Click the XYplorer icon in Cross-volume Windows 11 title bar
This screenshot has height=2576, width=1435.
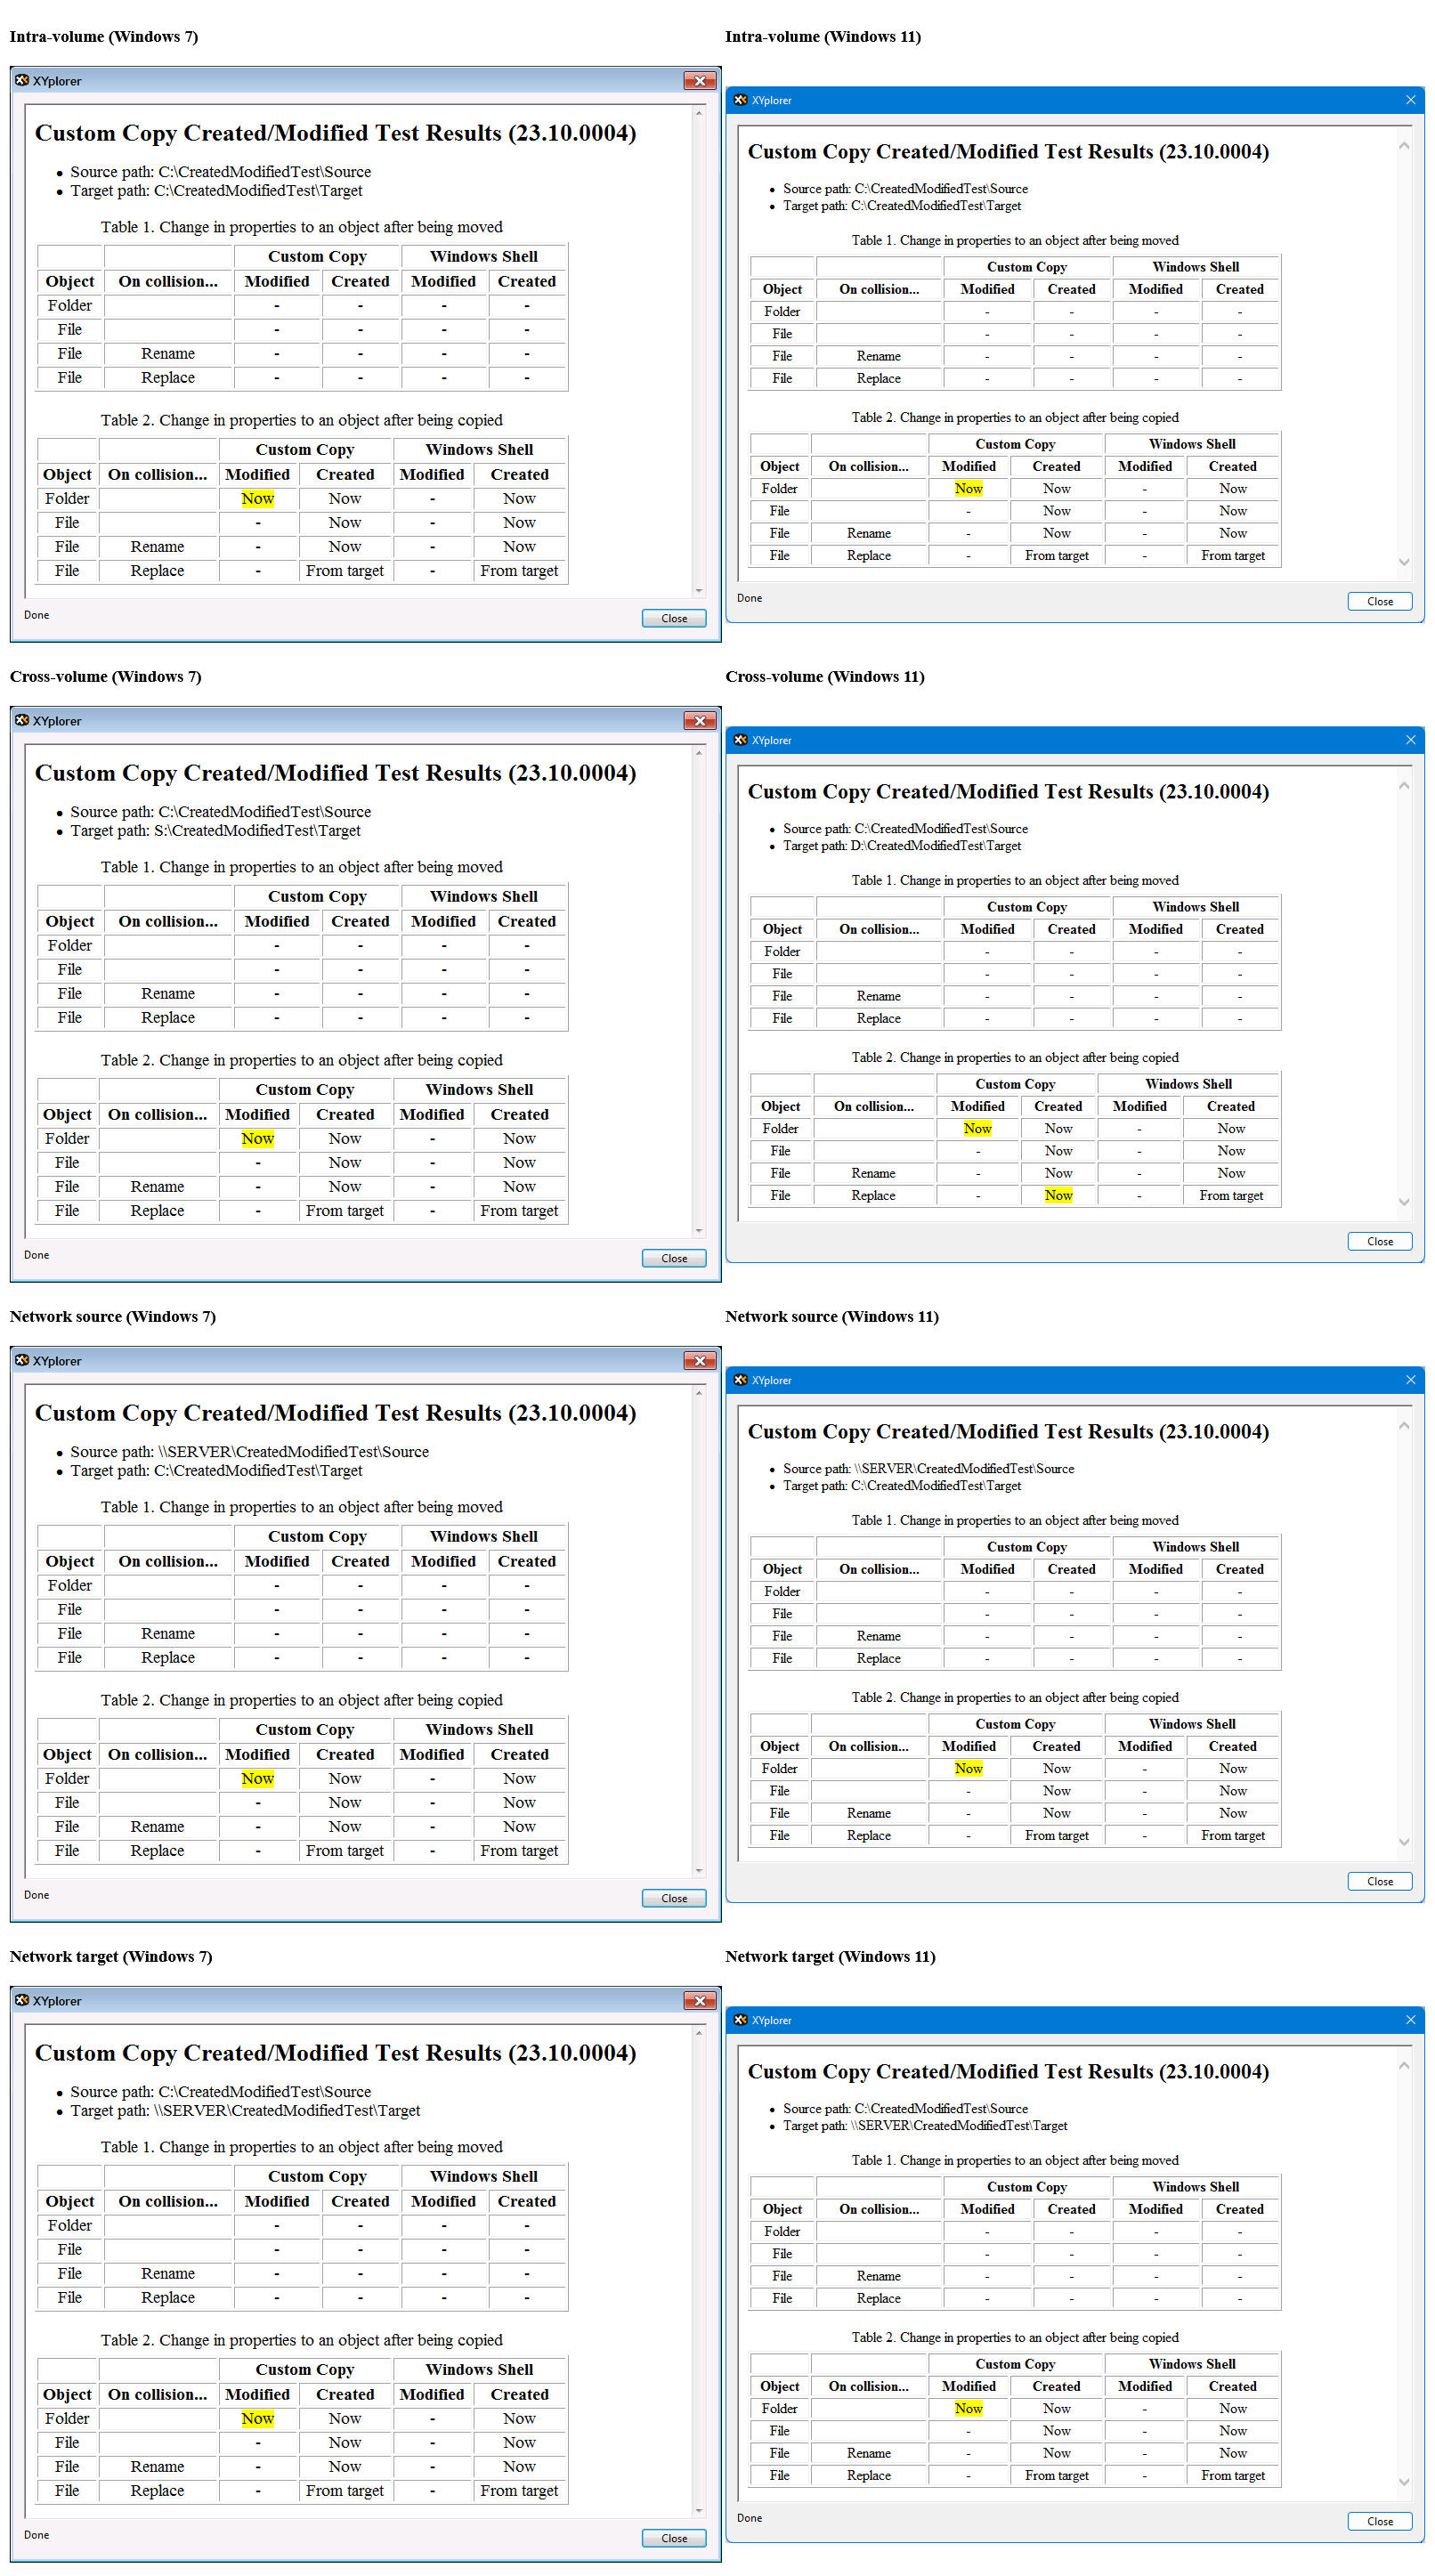pos(741,740)
